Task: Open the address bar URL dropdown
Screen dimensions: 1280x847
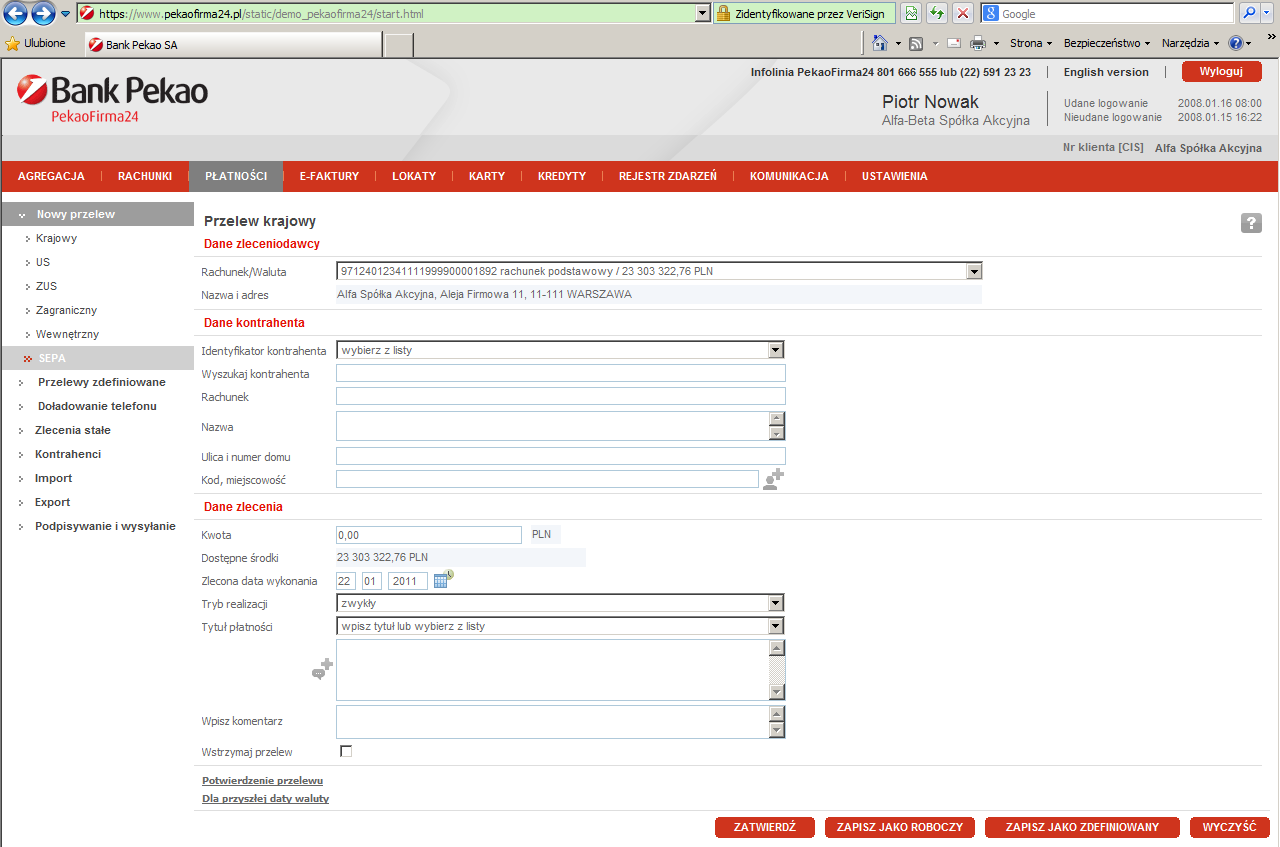Action: coord(703,13)
